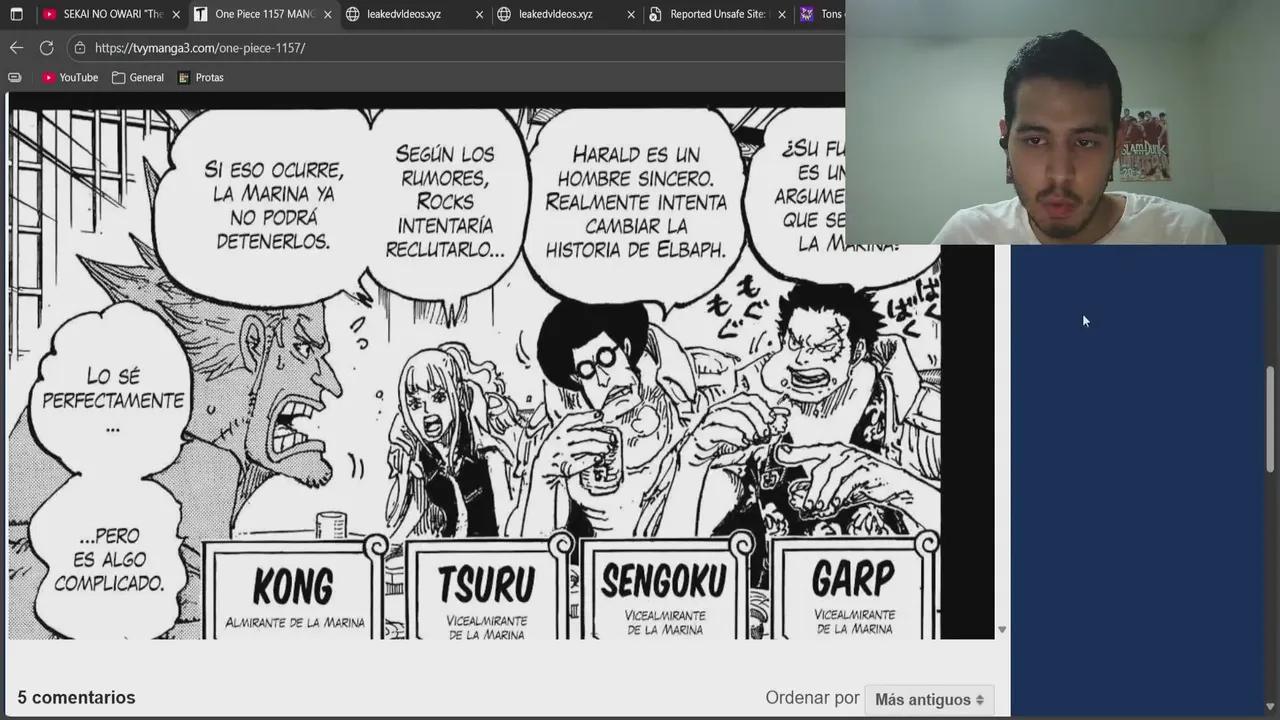Image resolution: width=1280 pixels, height=720 pixels.
Task: Close the first leakedvideos.xyz tab
Action: (x=479, y=14)
